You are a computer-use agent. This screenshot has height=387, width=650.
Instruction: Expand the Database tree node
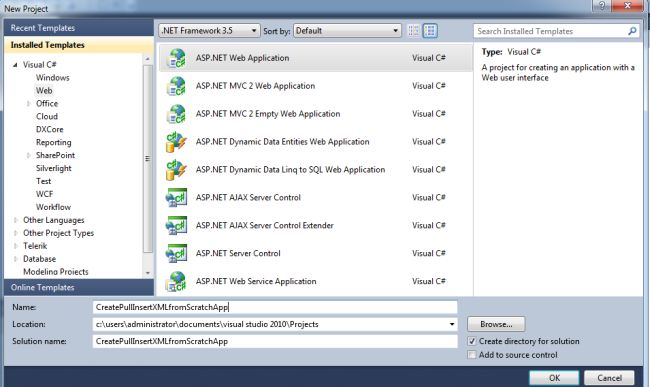point(16,259)
